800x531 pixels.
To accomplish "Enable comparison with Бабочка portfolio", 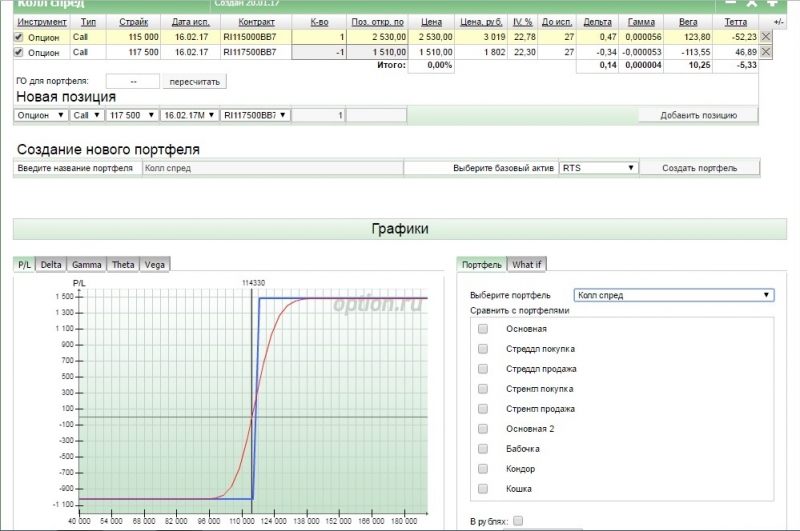I will (483, 449).
